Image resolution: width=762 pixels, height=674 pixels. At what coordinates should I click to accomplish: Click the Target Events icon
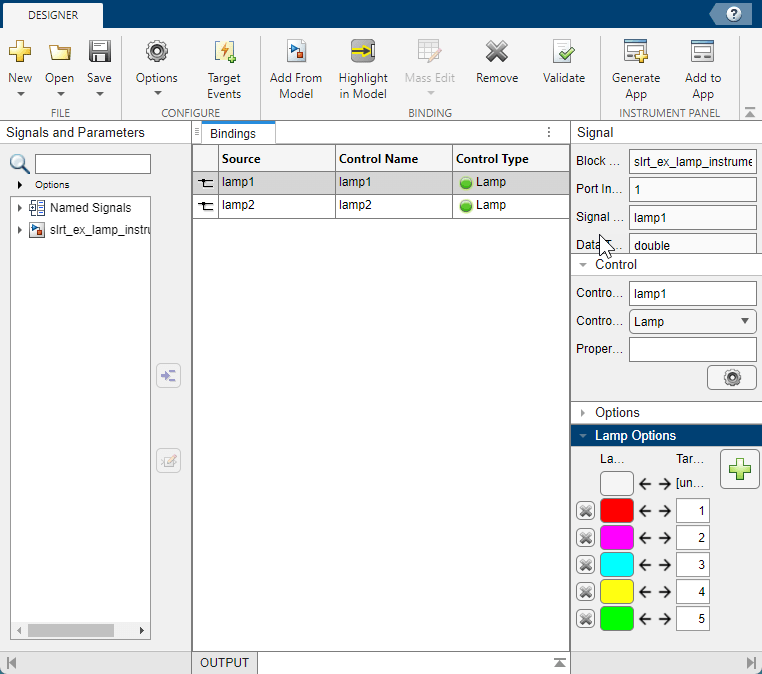click(224, 53)
